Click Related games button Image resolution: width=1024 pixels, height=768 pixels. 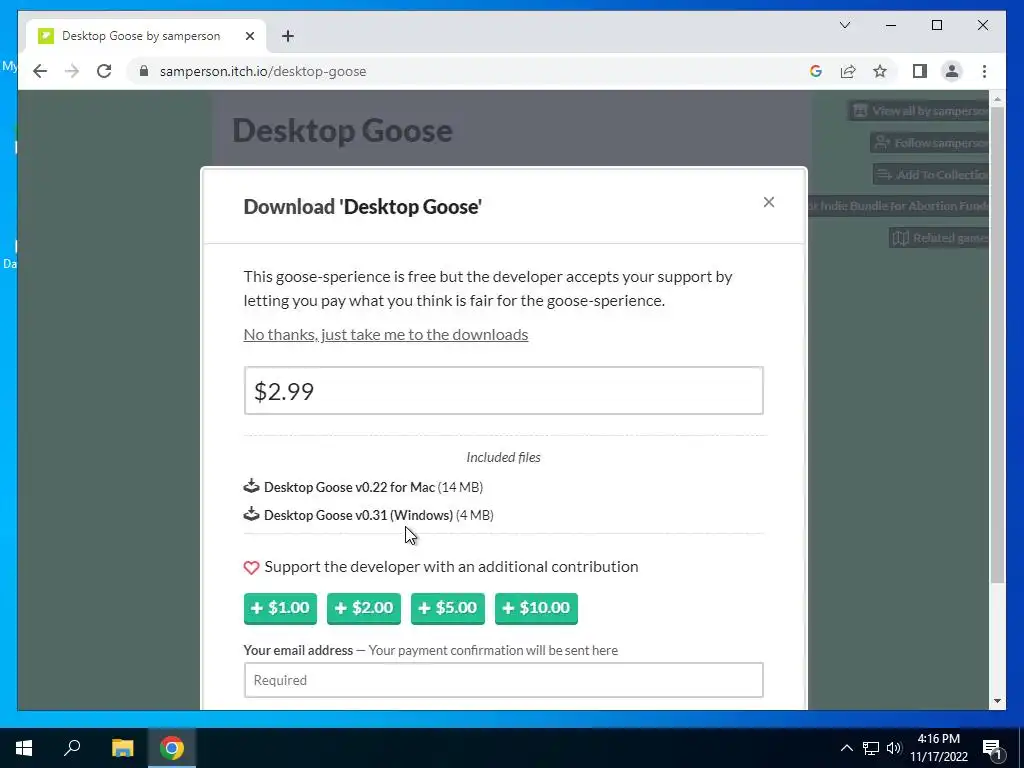940,238
